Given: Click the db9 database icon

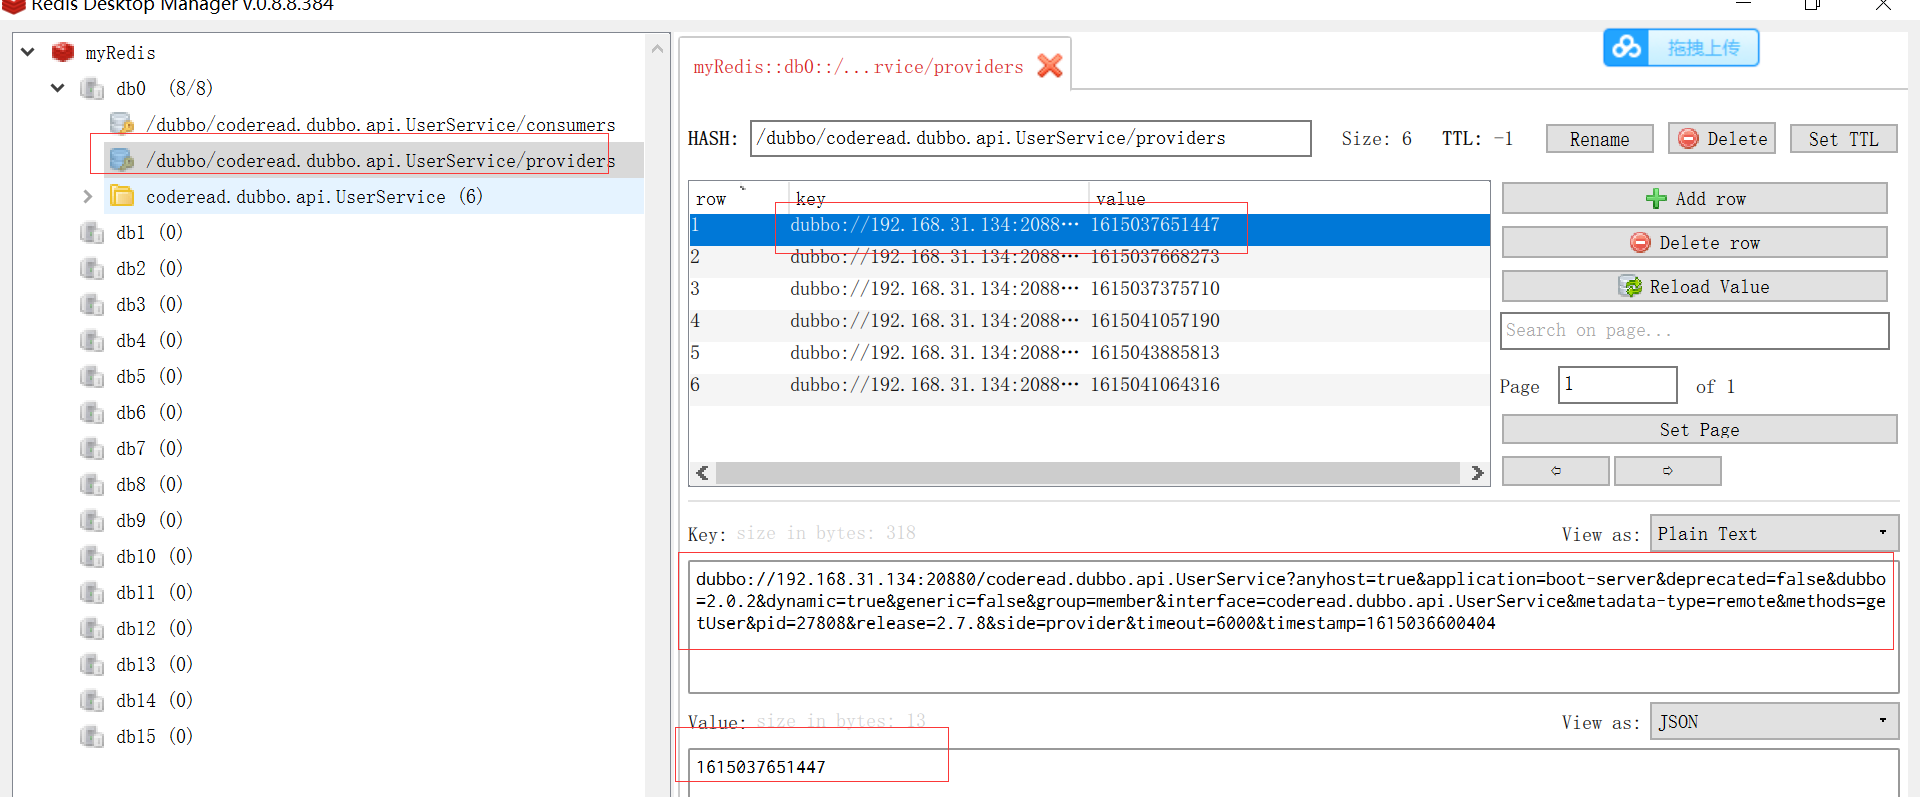Looking at the screenshot, I should pos(92,520).
